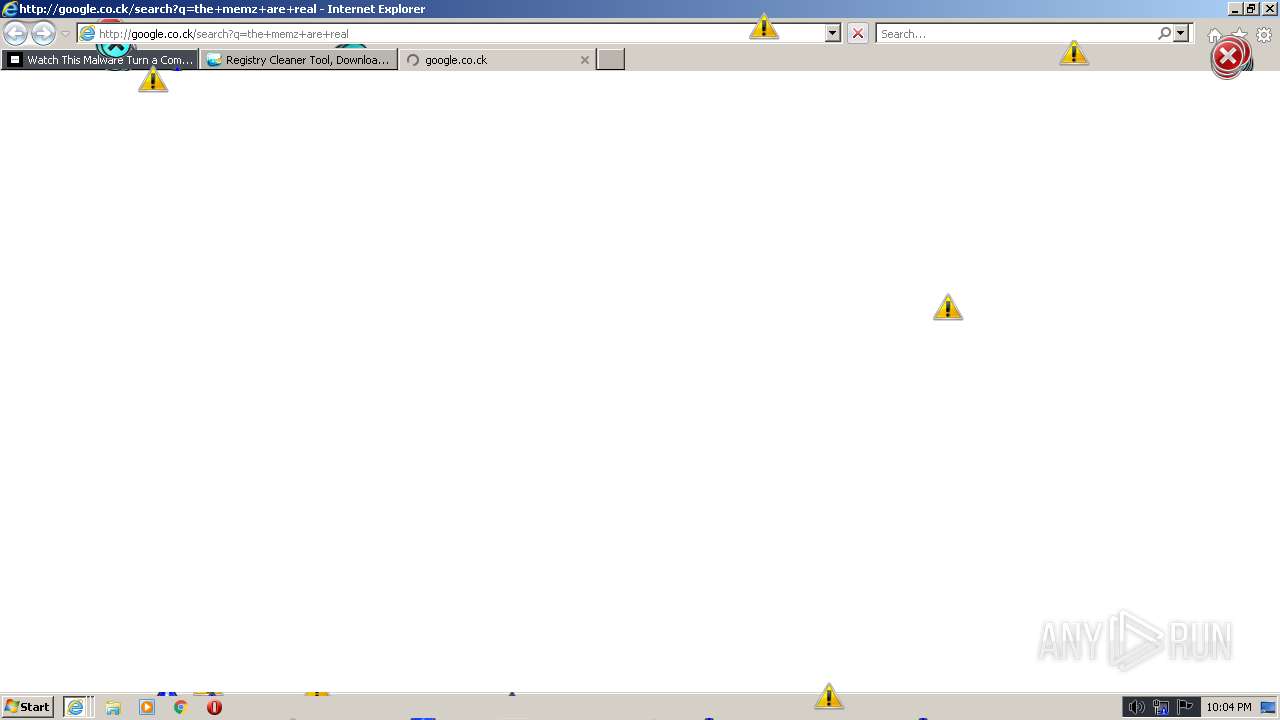Click the magnifier search icon
The image size is (1280, 720).
tap(1164, 33)
